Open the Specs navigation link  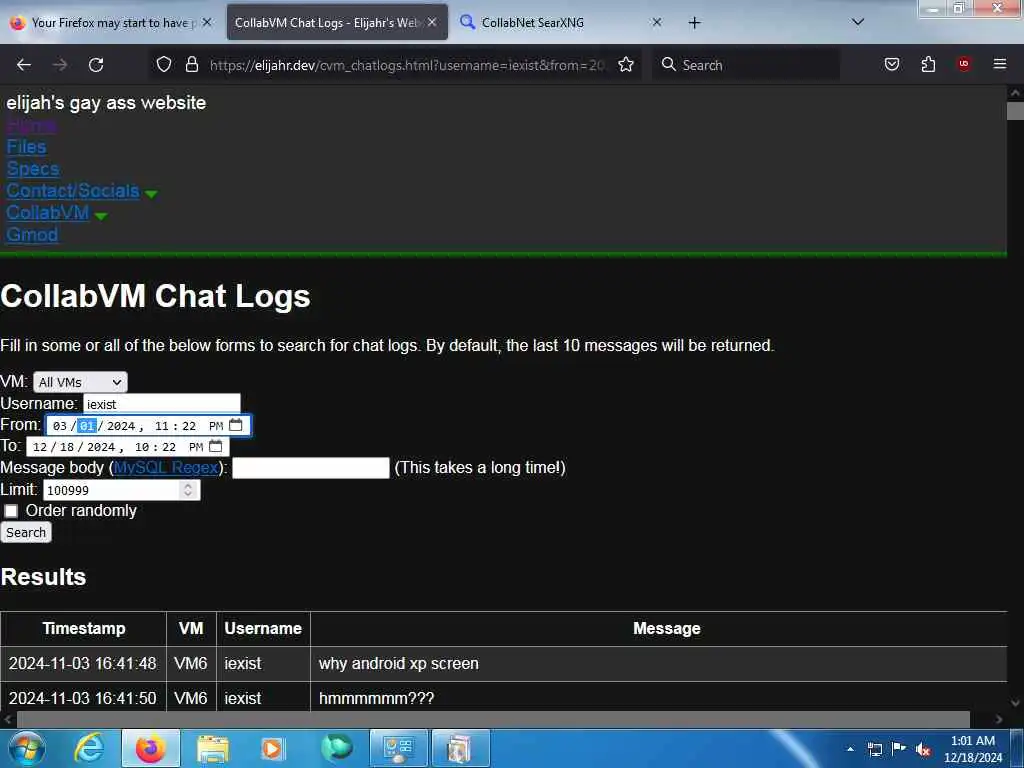click(x=33, y=168)
